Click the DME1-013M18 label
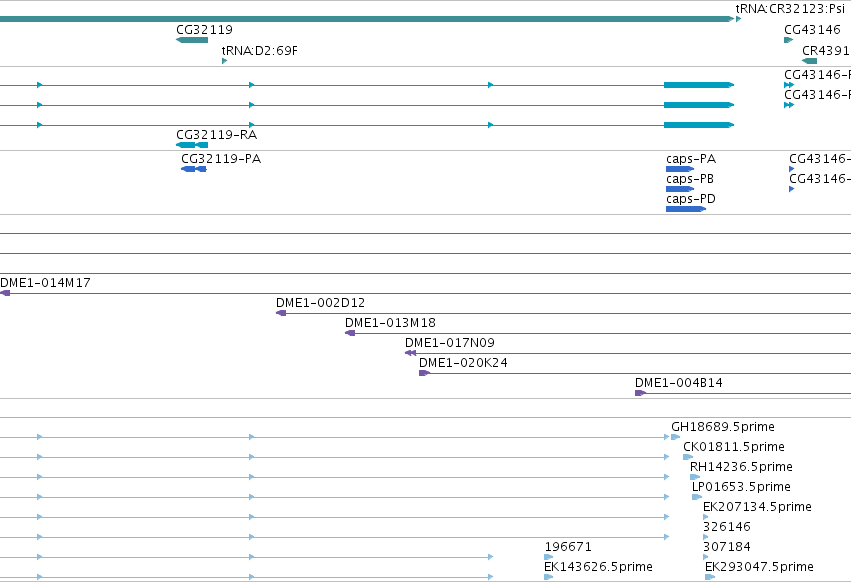The height and width of the screenshot is (582, 851). coord(390,323)
